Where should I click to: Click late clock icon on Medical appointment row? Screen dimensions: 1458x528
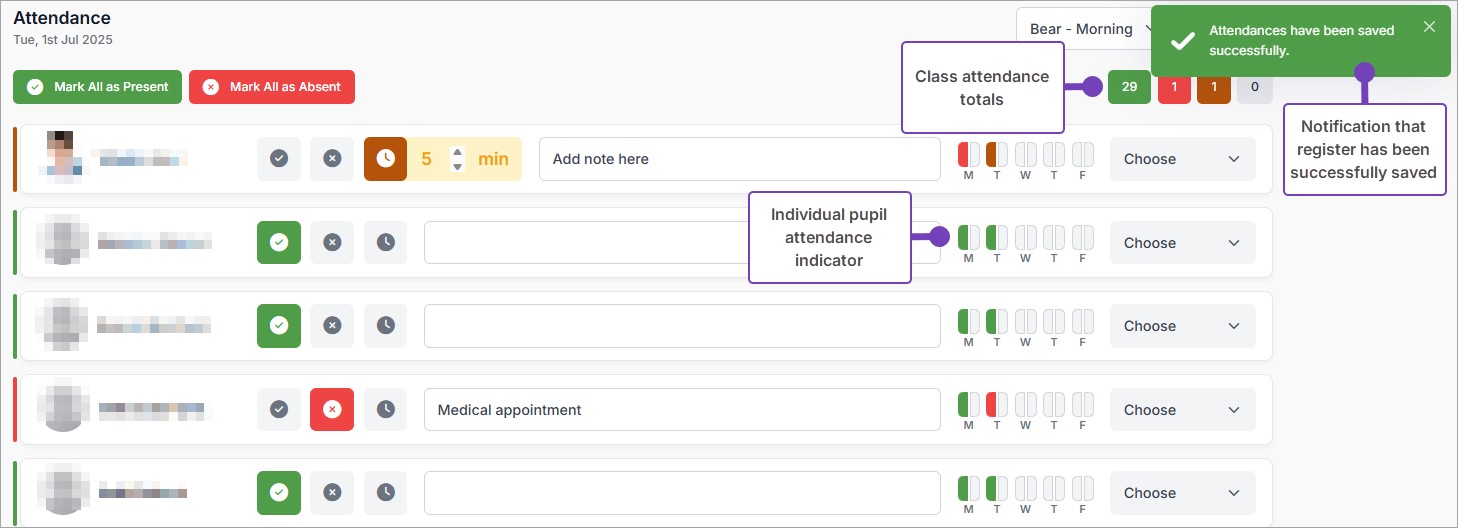pos(385,410)
